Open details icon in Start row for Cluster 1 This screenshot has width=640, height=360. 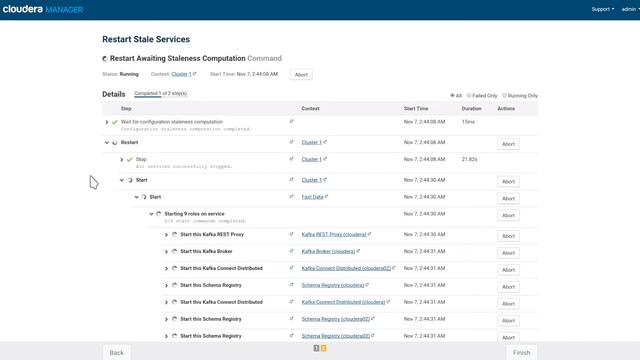coord(291,180)
